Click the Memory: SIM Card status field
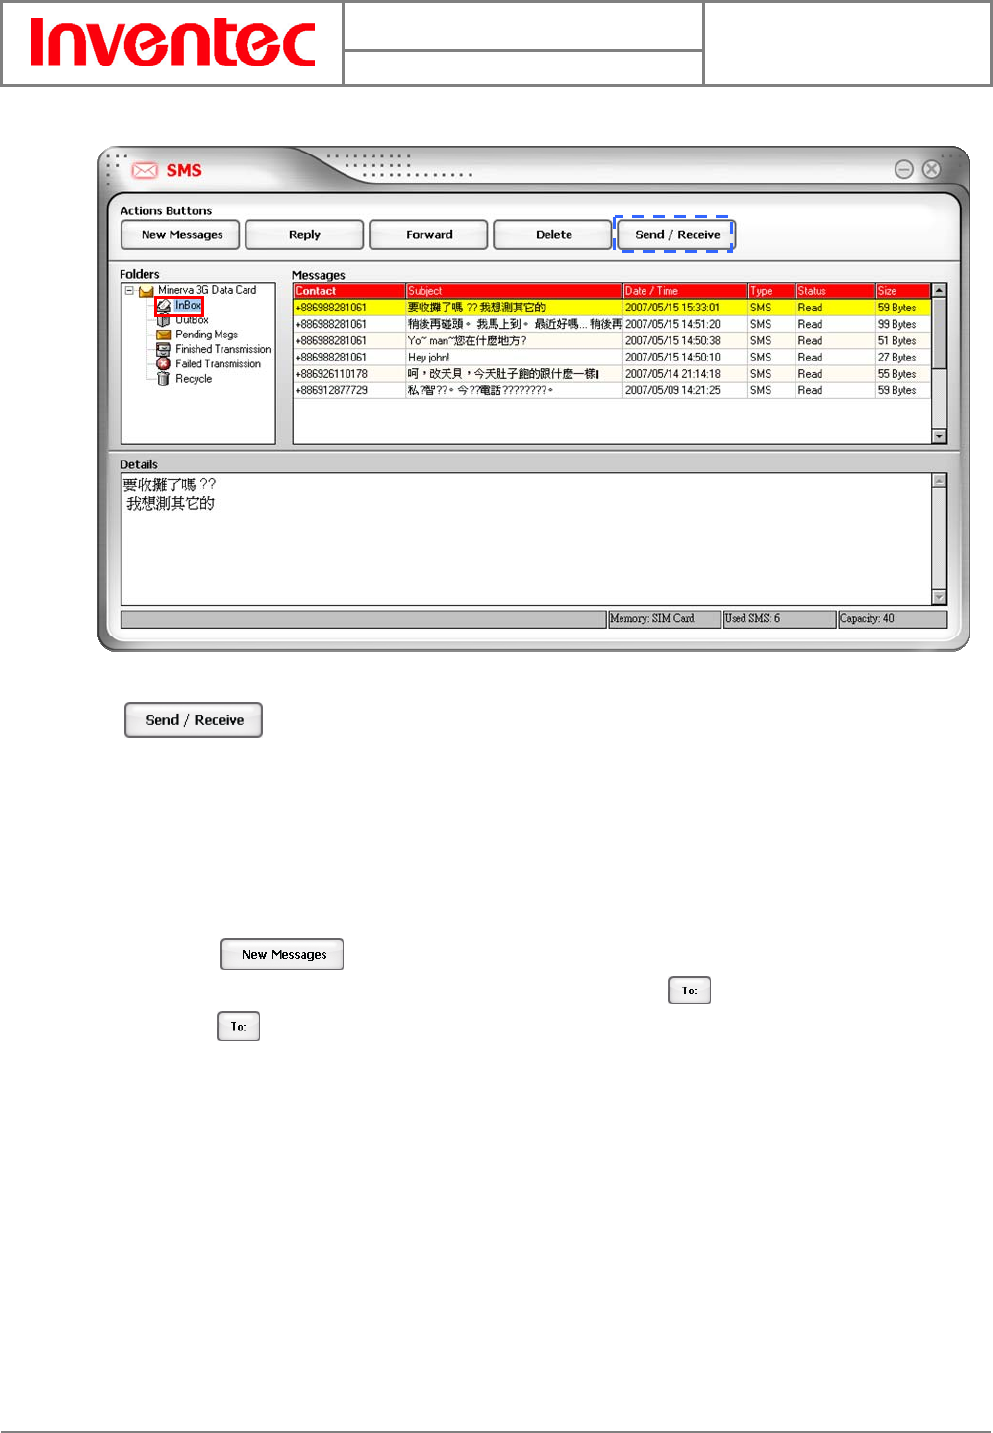The image size is (993, 1433). [x=664, y=619]
